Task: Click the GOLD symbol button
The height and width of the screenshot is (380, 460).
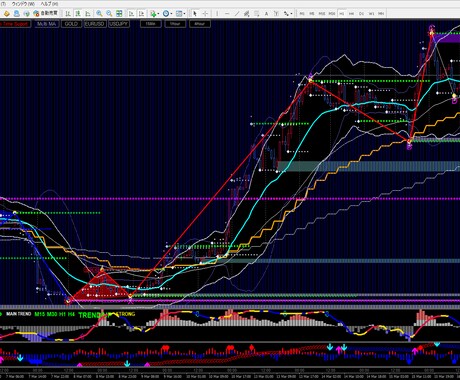Action: point(71,24)
